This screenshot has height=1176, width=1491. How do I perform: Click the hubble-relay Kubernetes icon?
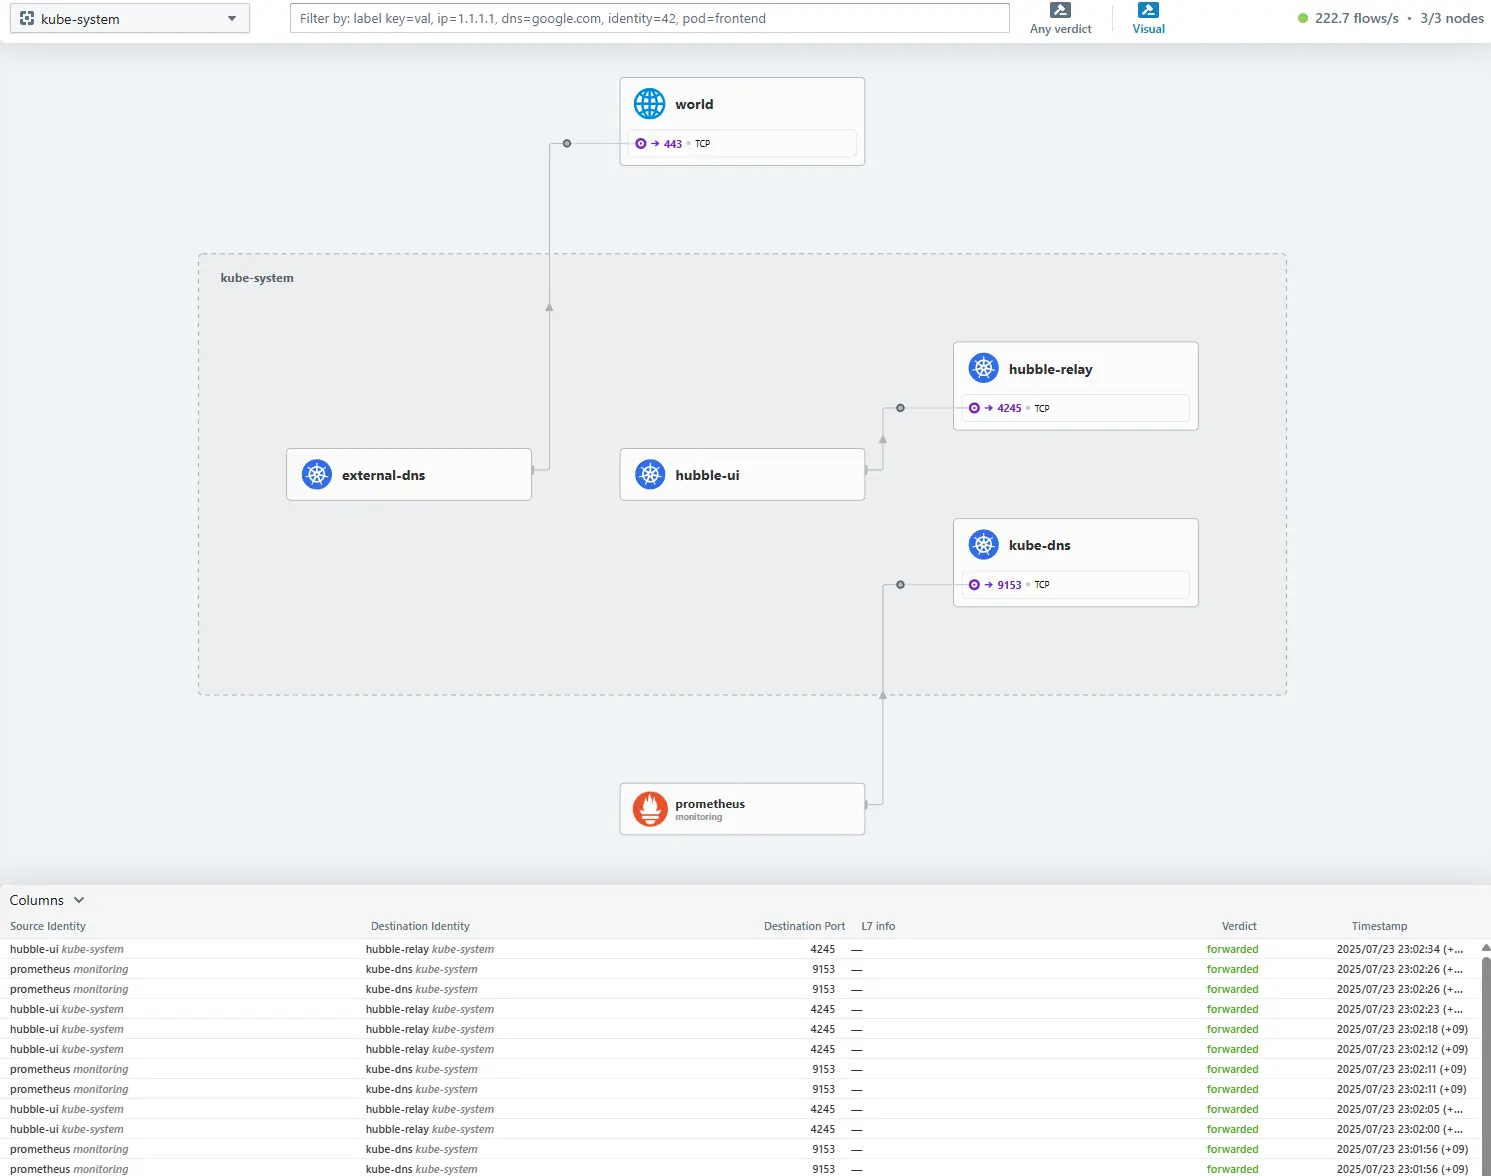[x=984, y=368]
